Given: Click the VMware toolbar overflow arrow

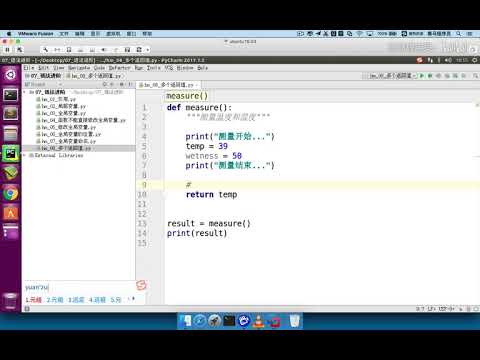Looking at the screenshot, I should 147,50.
